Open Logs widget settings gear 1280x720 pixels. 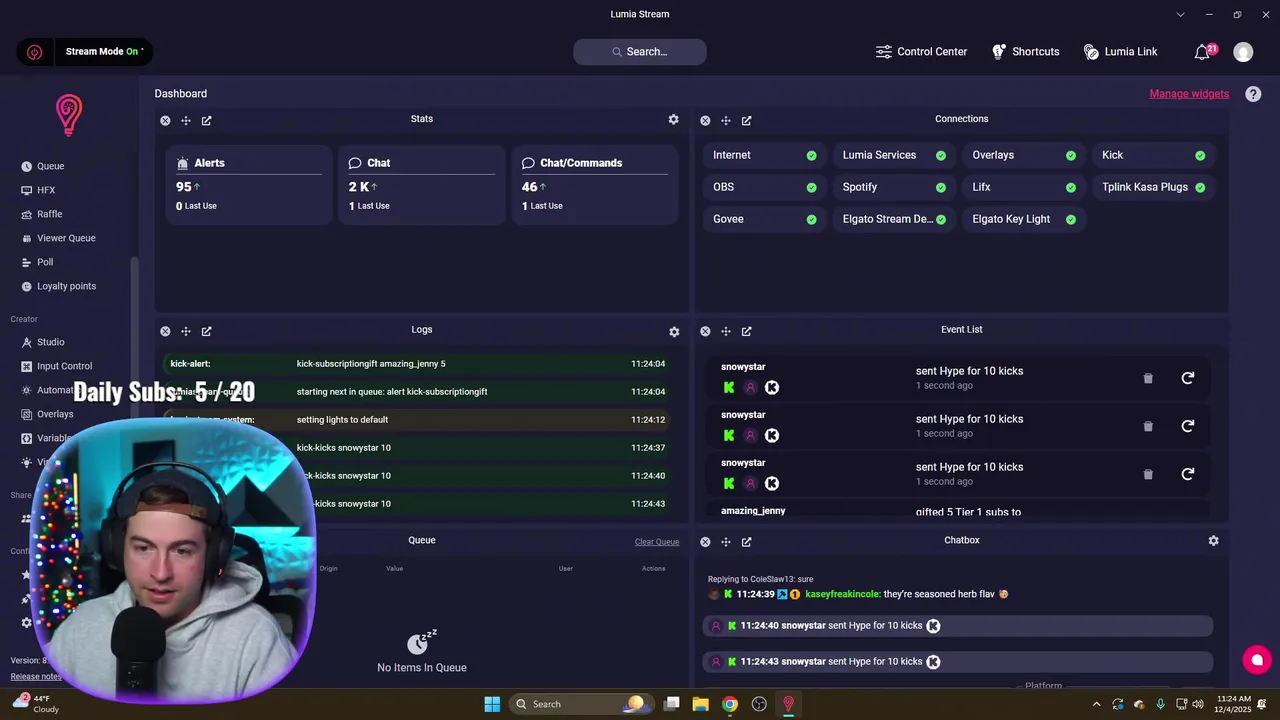pos(674,331)
